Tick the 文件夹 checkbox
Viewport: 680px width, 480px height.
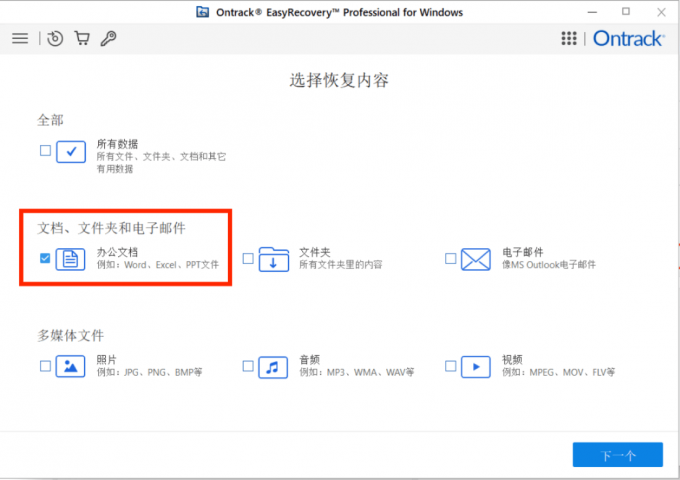[247, 258]
